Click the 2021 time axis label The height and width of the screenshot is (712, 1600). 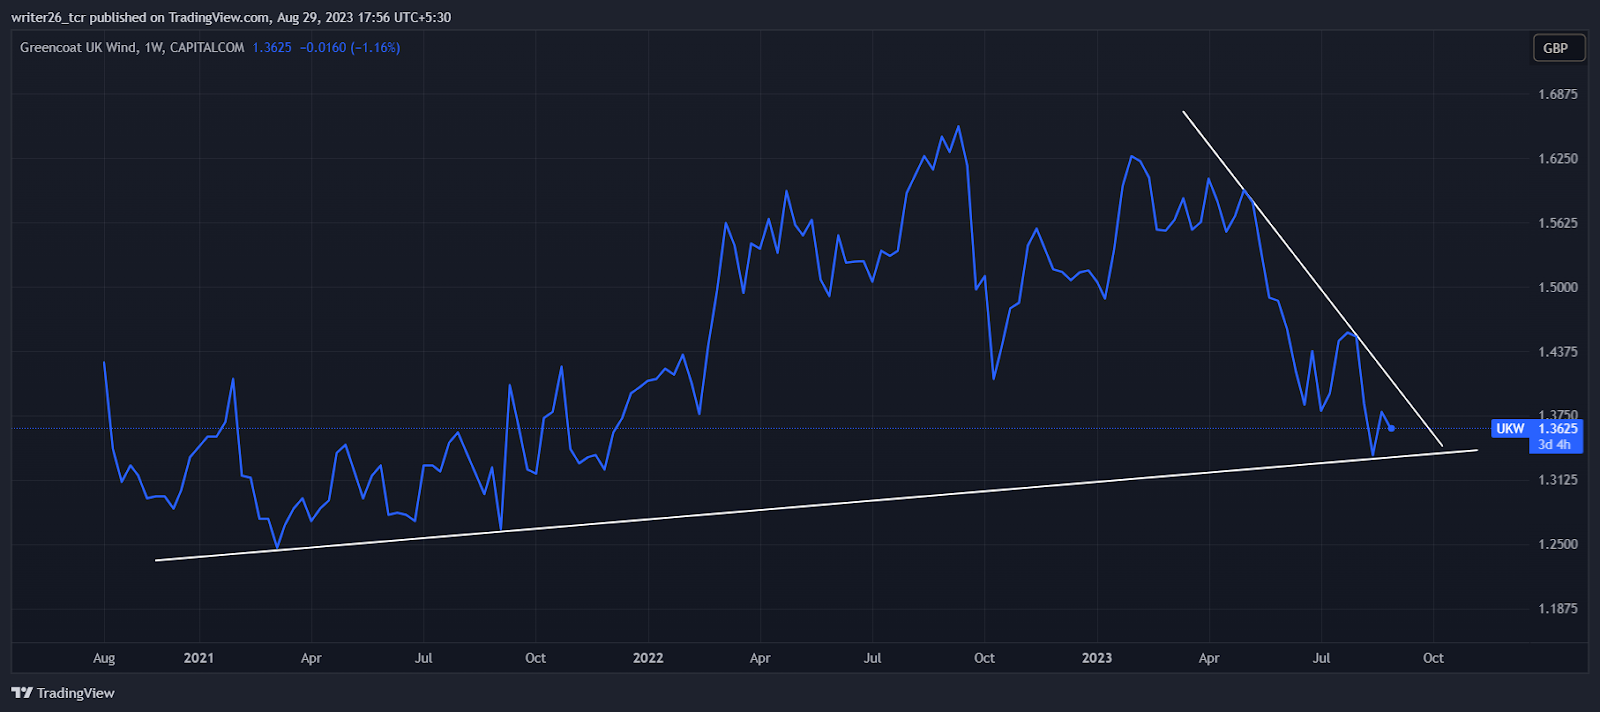coord(199,658)
